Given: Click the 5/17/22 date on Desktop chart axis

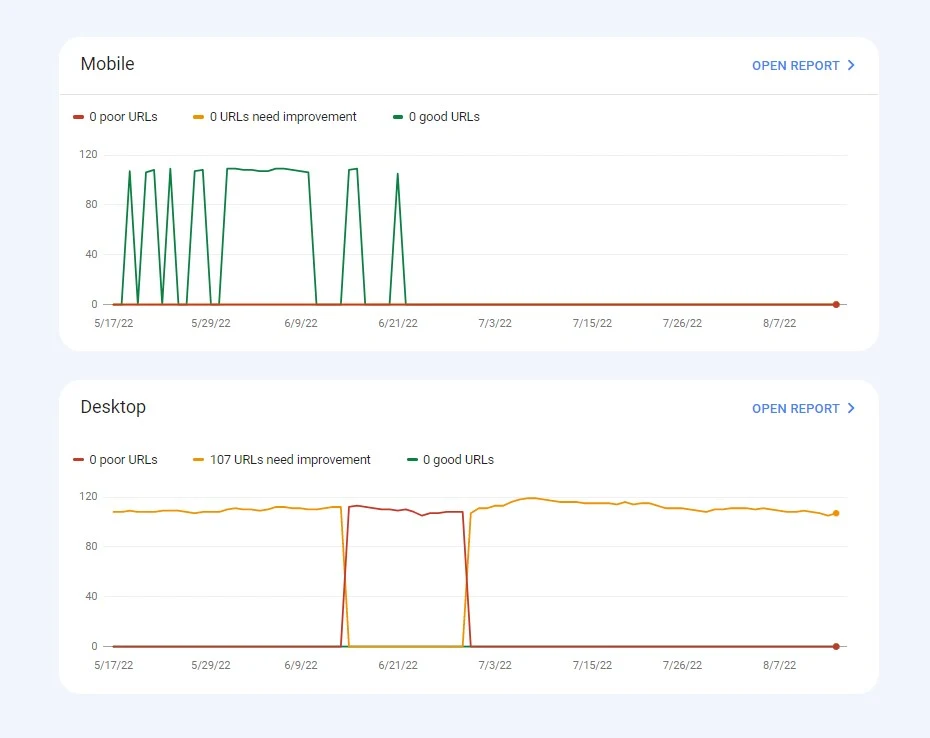Looking at the screenshot, I should [x=114, y=666].
